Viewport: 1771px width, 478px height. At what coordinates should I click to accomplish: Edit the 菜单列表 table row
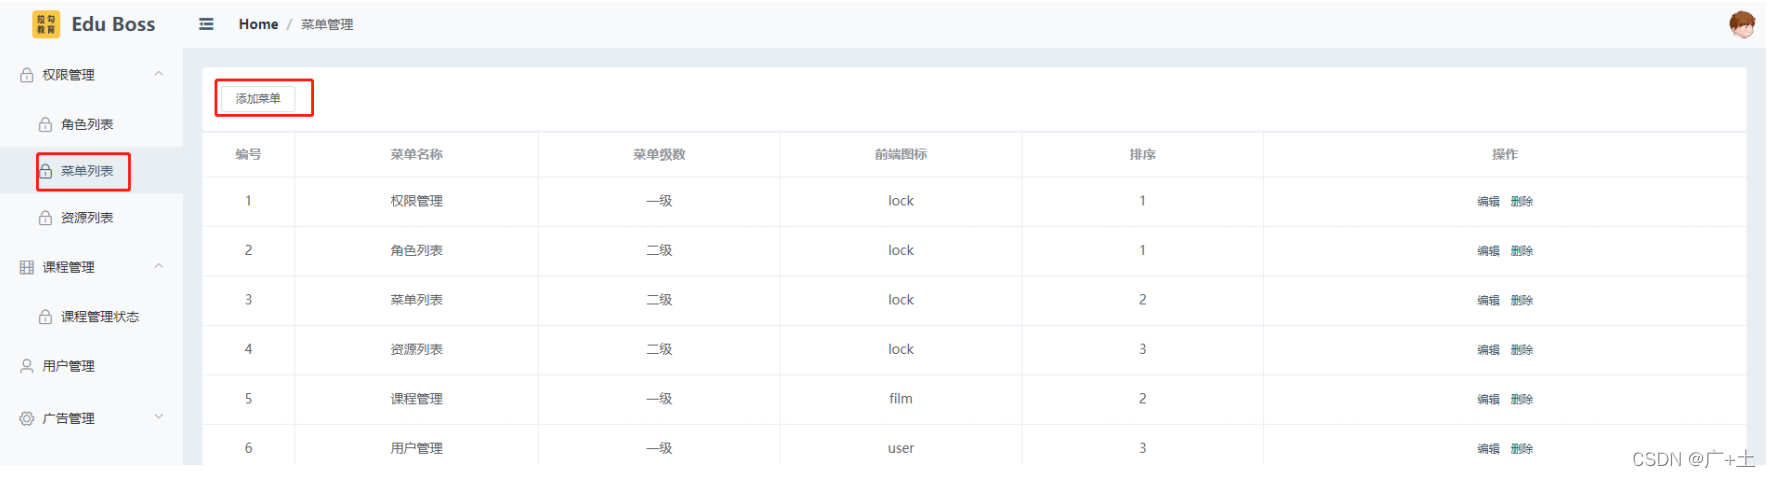1488,300
